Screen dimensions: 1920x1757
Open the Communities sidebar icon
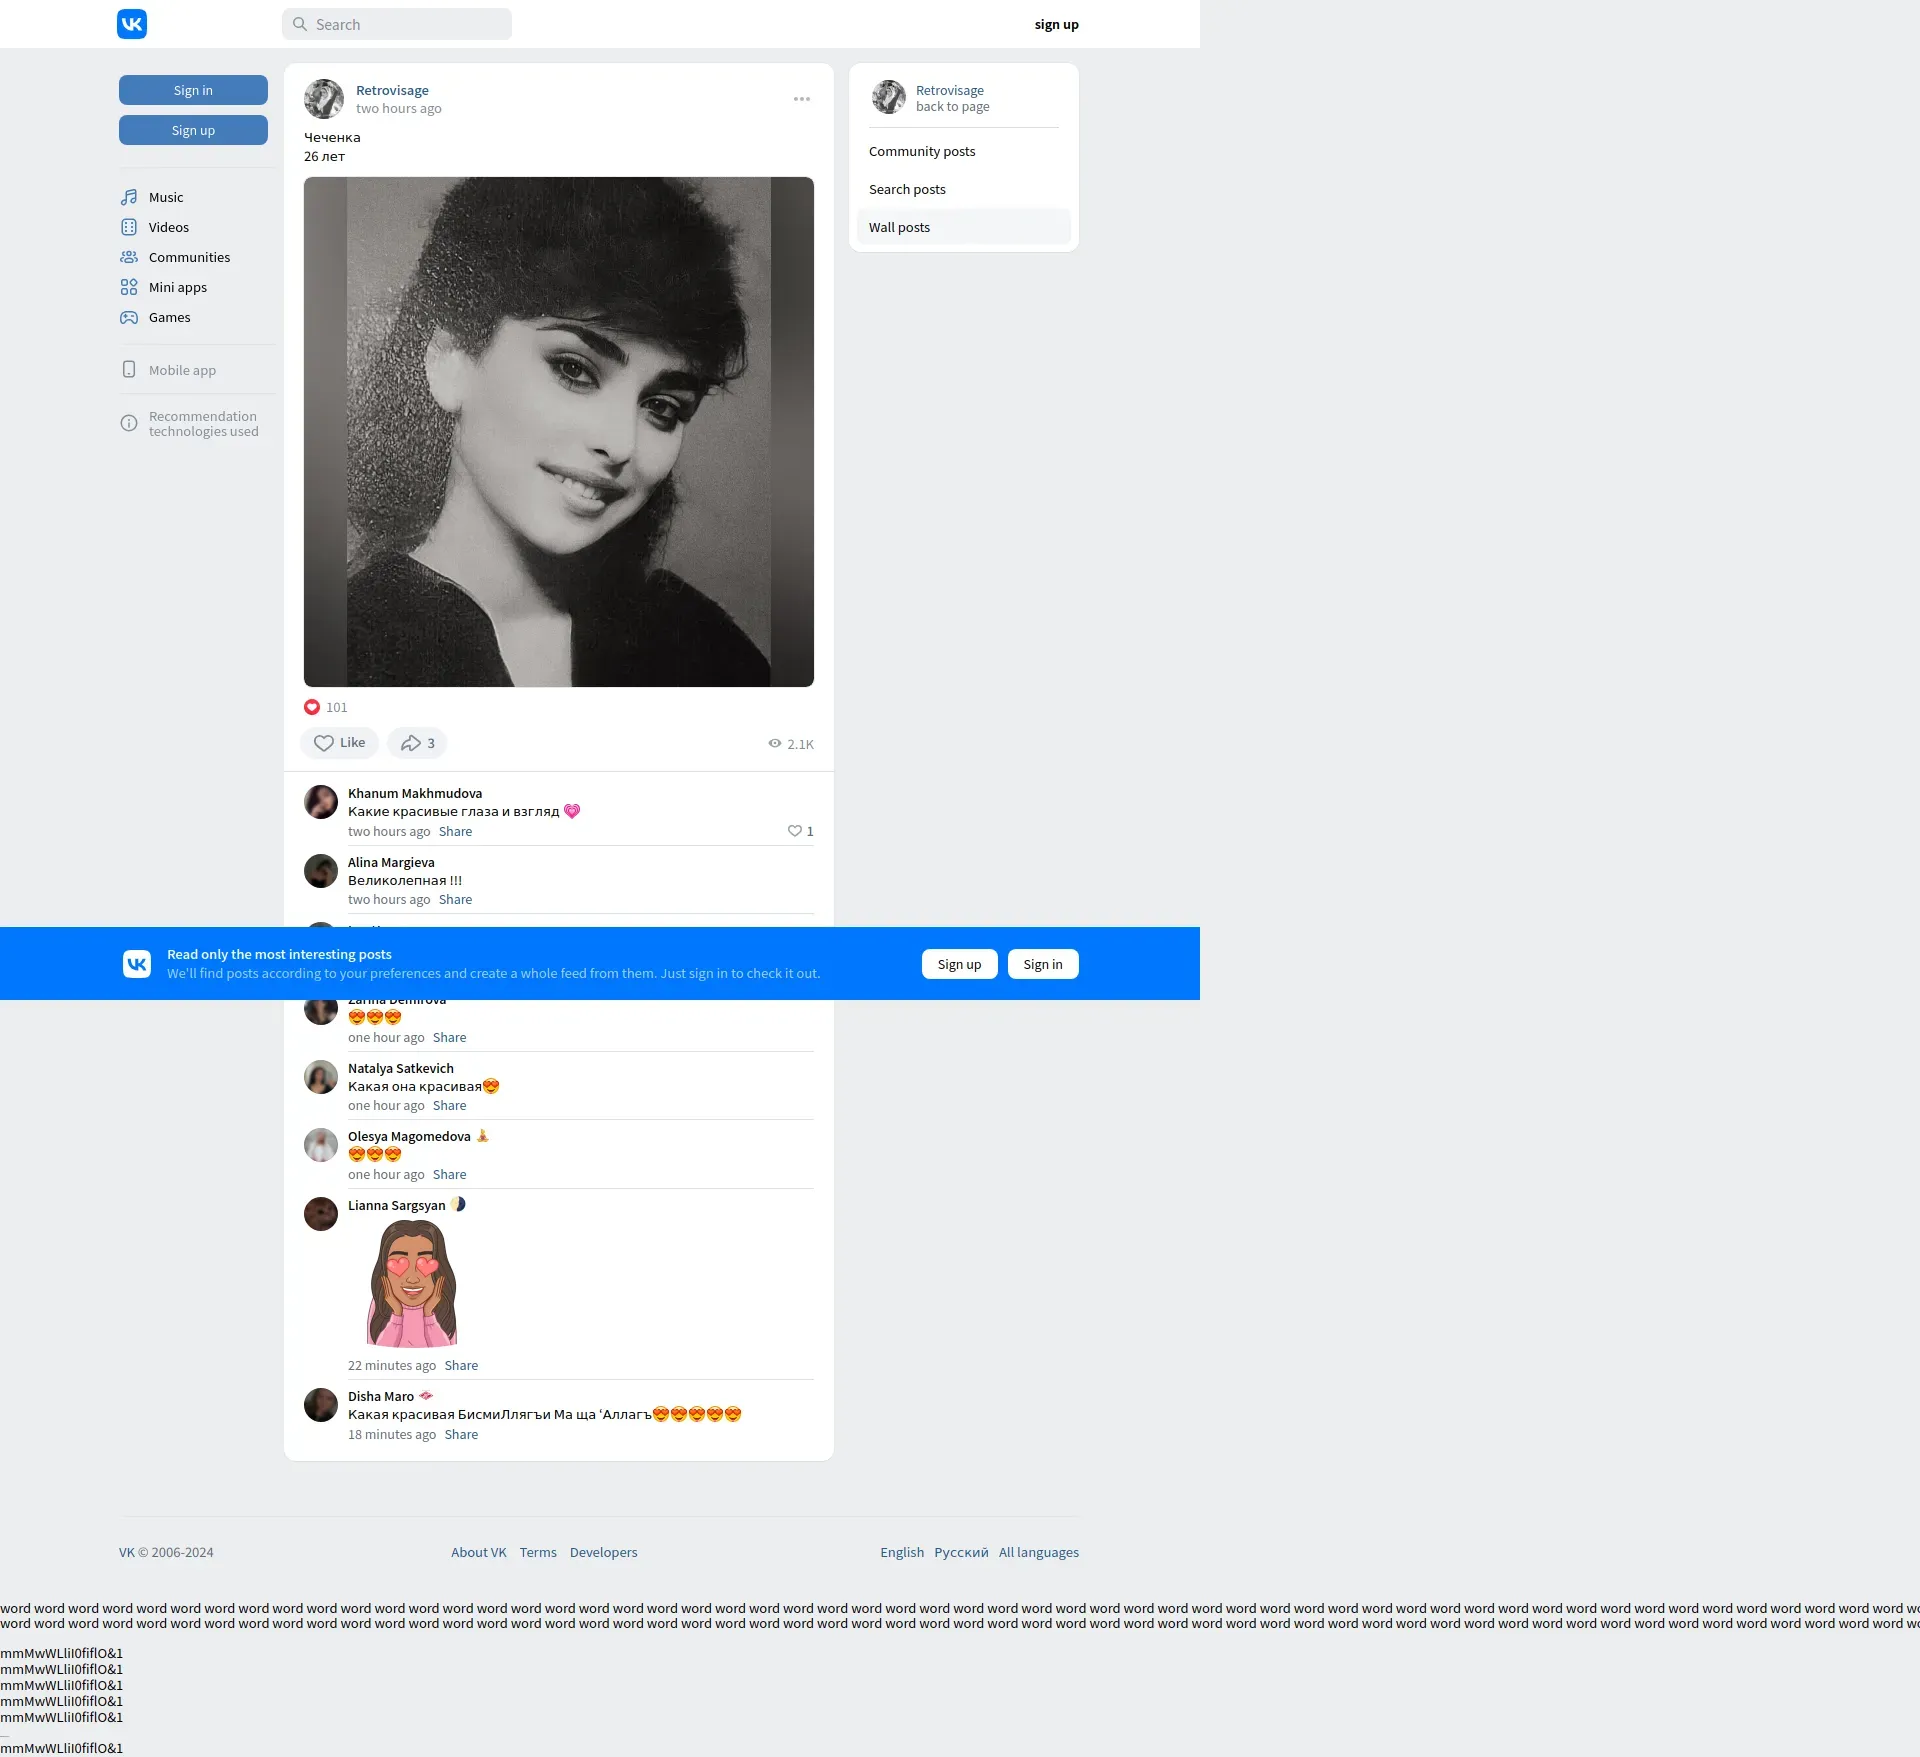click(x=129, y=257)
